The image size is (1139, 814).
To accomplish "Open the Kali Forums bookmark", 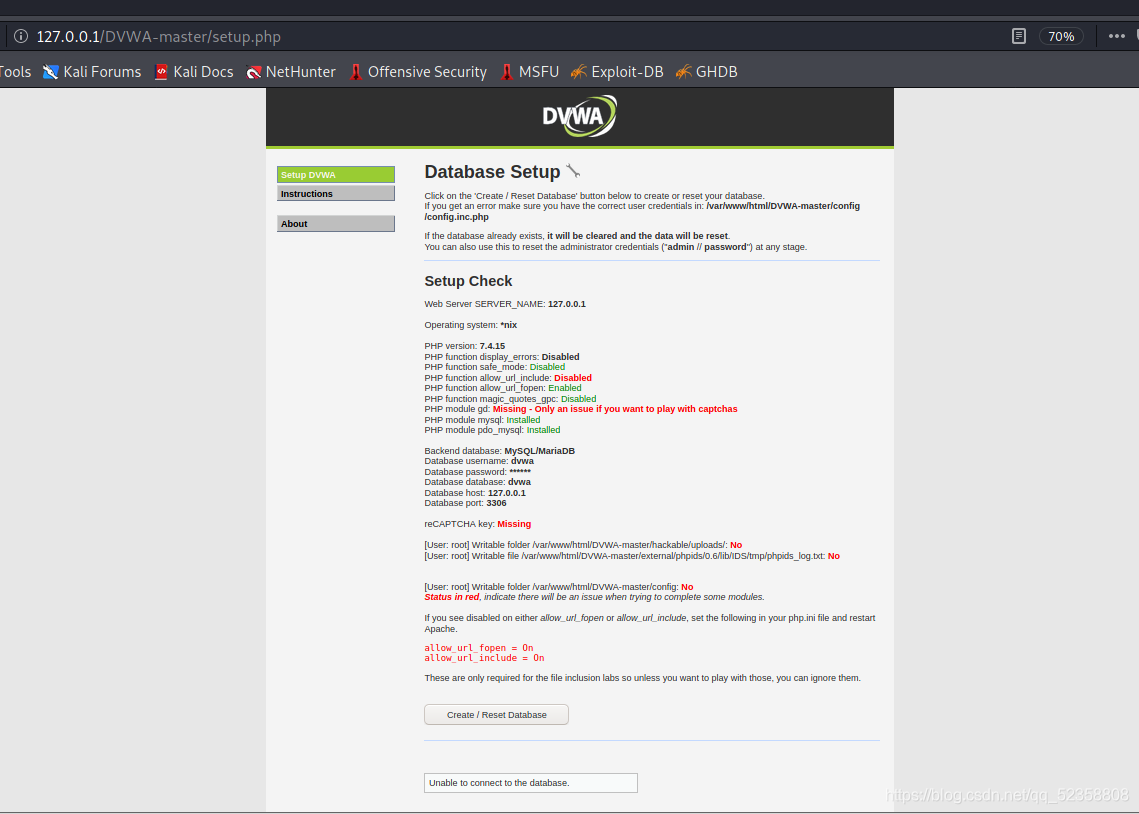I will [x=92, y=72].
